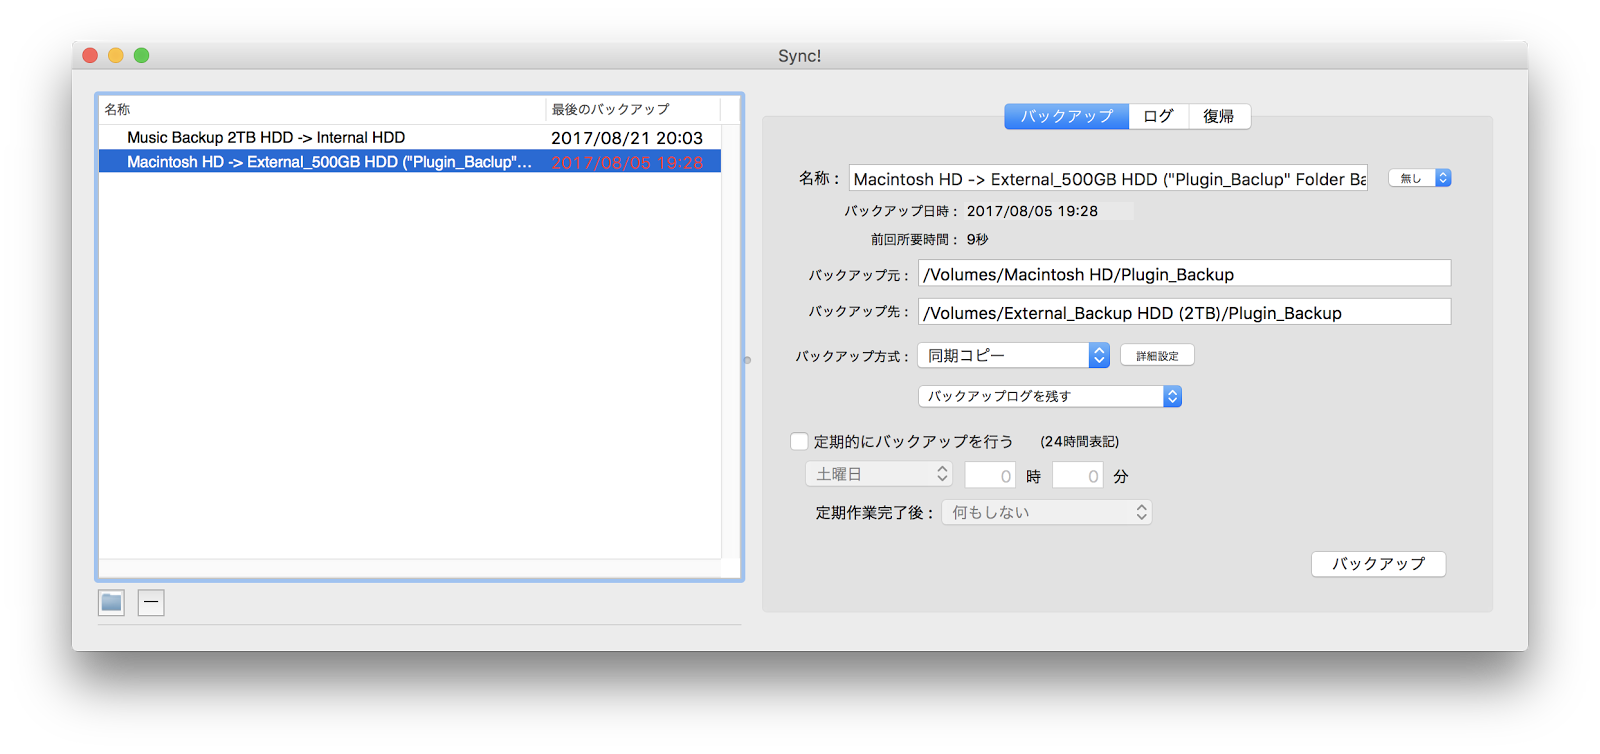Switch to the ログ tab

(1158, 116)
